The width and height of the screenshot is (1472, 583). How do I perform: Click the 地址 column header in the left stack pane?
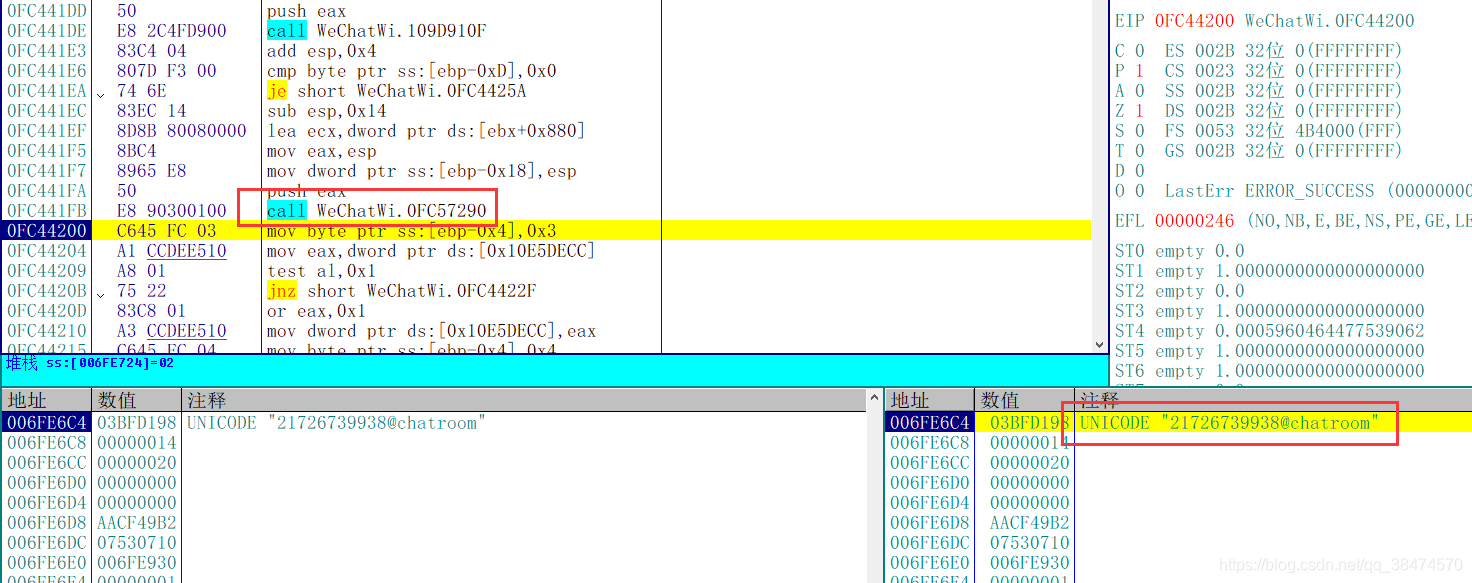click(x=46, y=400)
